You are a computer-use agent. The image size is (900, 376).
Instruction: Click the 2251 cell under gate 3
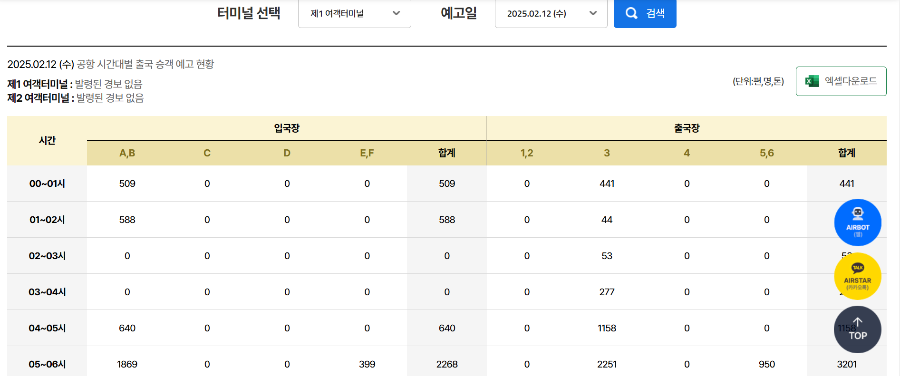[x=607, y=364]
